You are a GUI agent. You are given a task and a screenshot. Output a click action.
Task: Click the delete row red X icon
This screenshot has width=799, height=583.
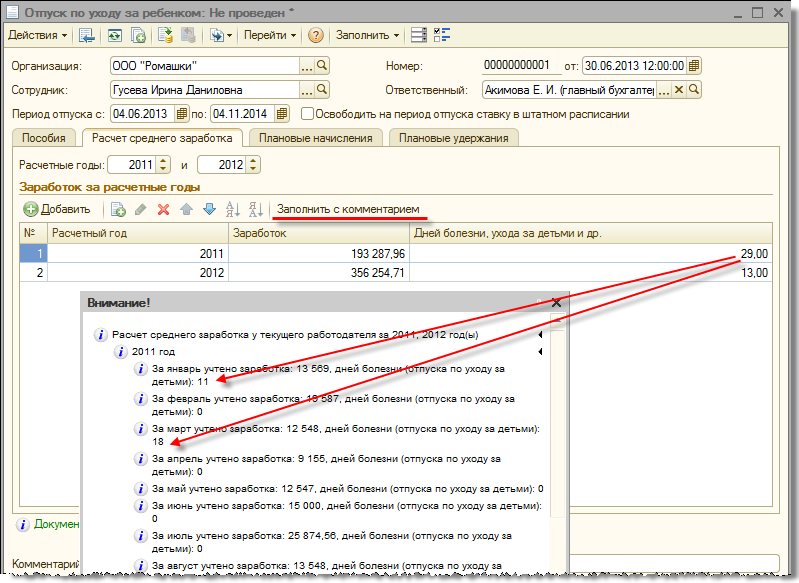(x=163, y=209)
